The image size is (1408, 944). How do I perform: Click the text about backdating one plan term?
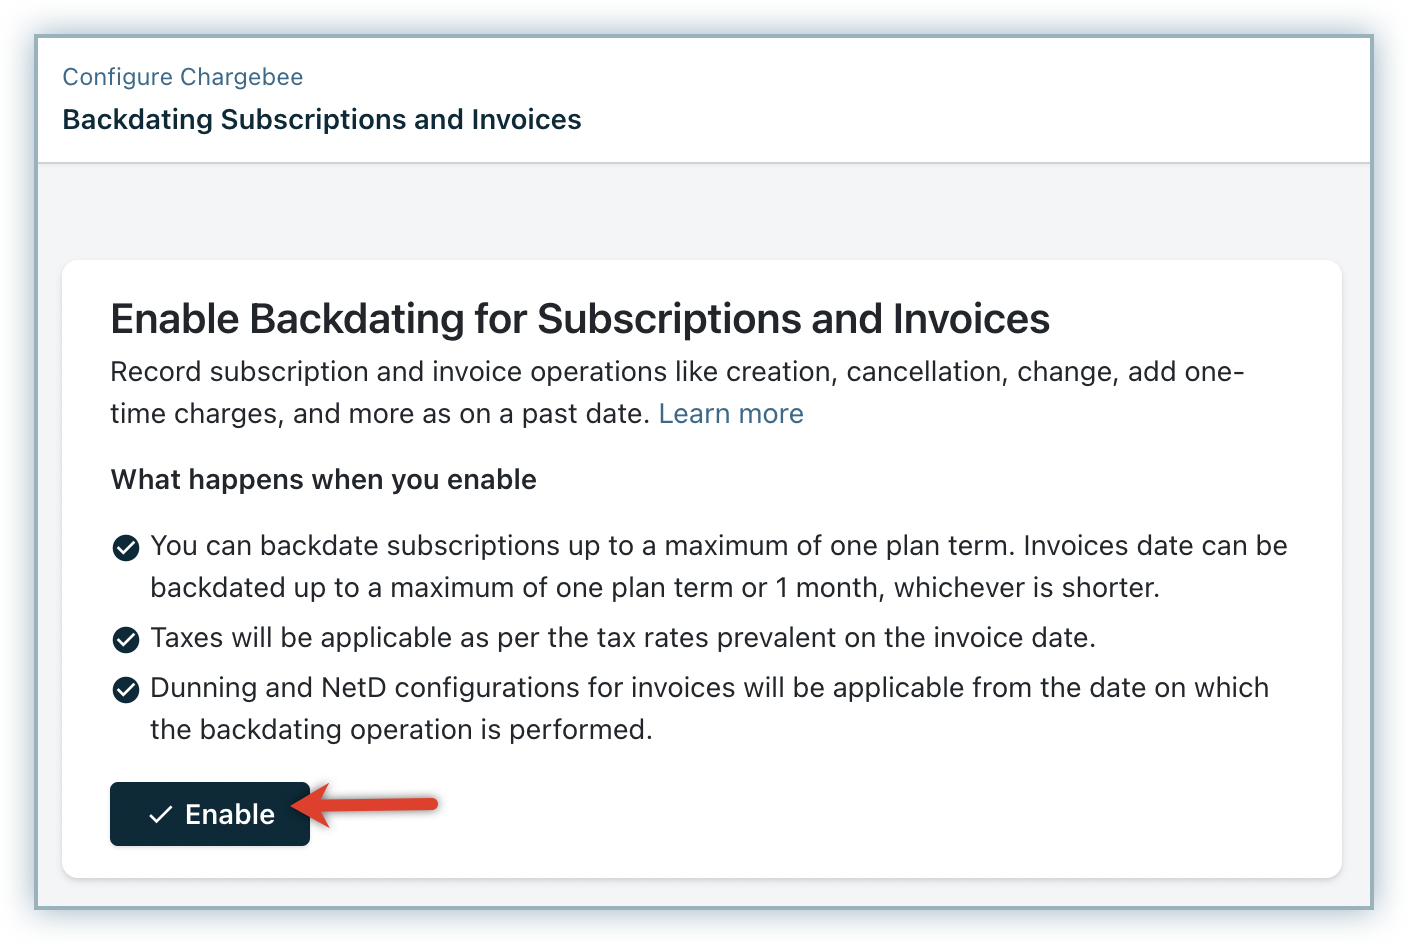[718, 546]
